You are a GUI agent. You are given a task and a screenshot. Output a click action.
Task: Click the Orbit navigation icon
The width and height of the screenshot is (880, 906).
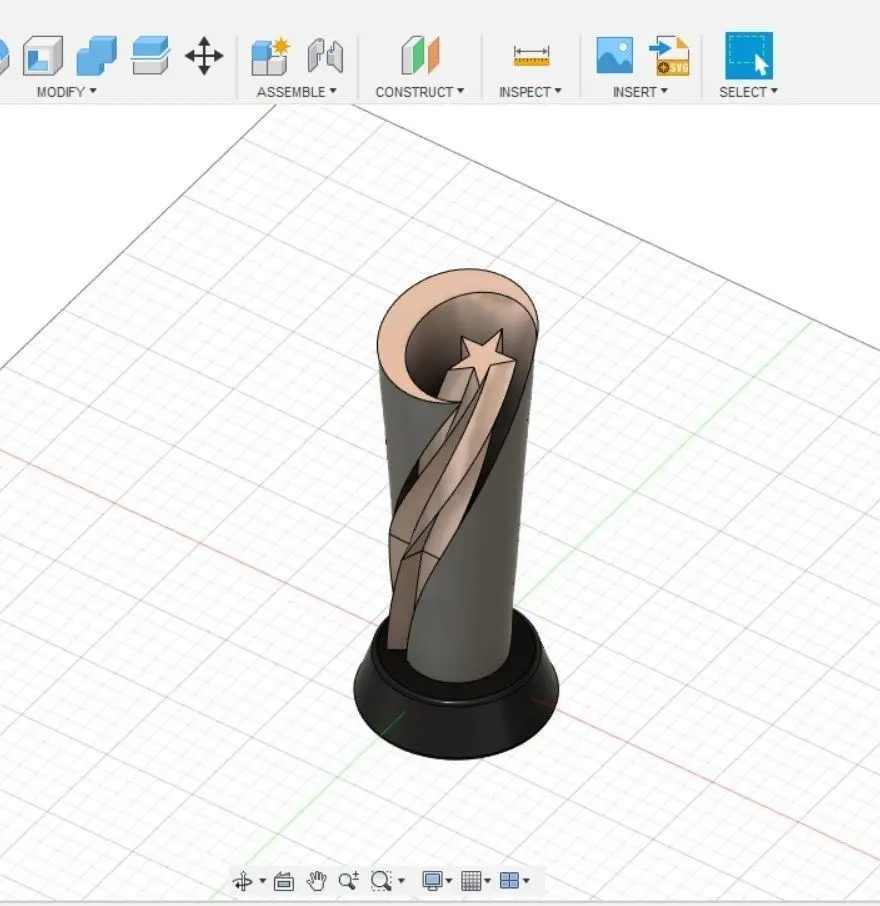pos(242,881)
